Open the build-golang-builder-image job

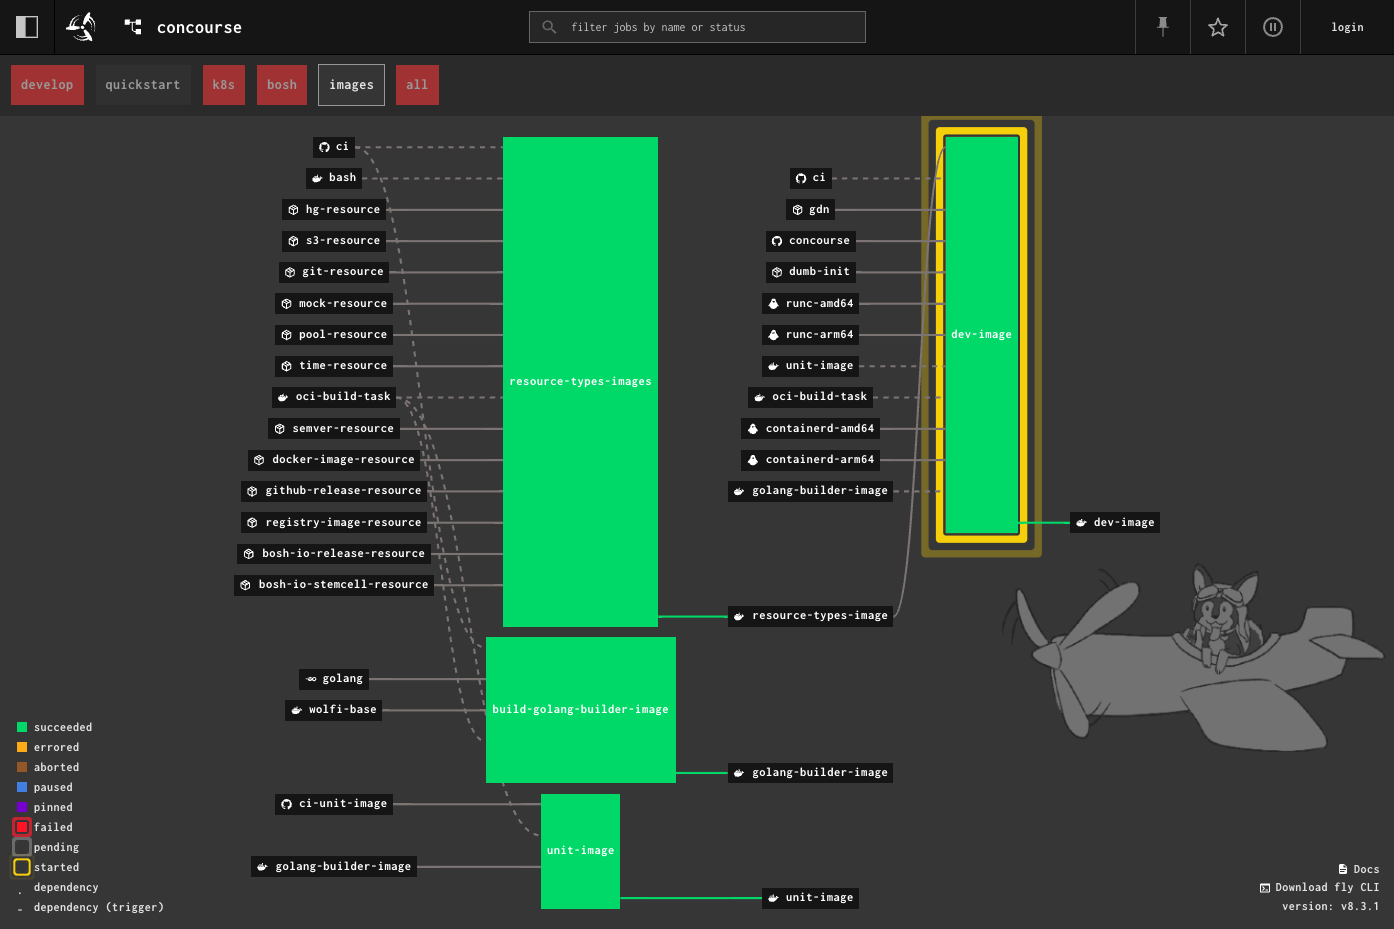(581, 710)
